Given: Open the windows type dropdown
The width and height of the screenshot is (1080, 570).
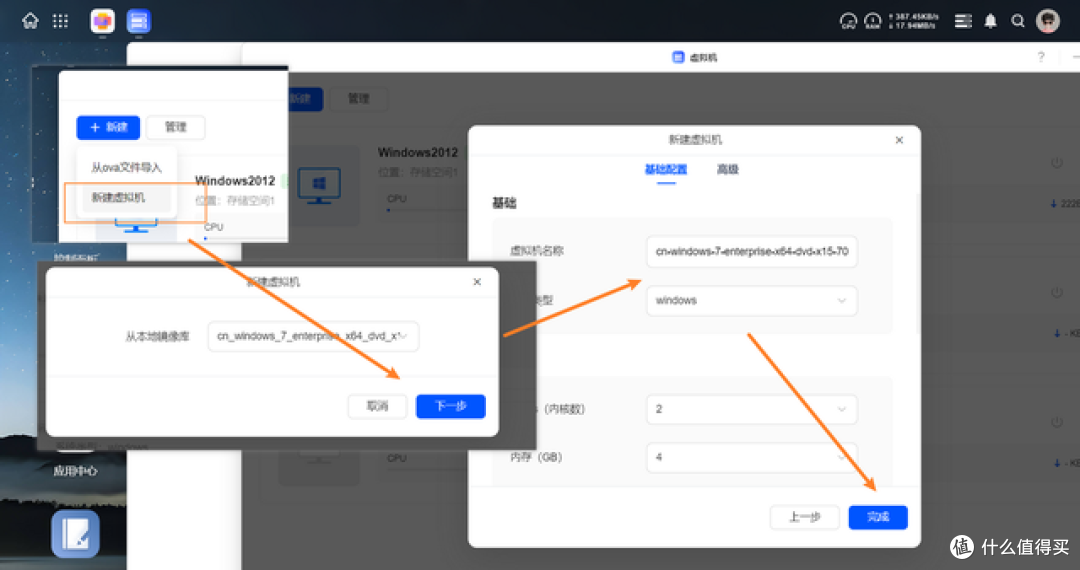Looking at the screenshot, I should click(x=751, y=301).
